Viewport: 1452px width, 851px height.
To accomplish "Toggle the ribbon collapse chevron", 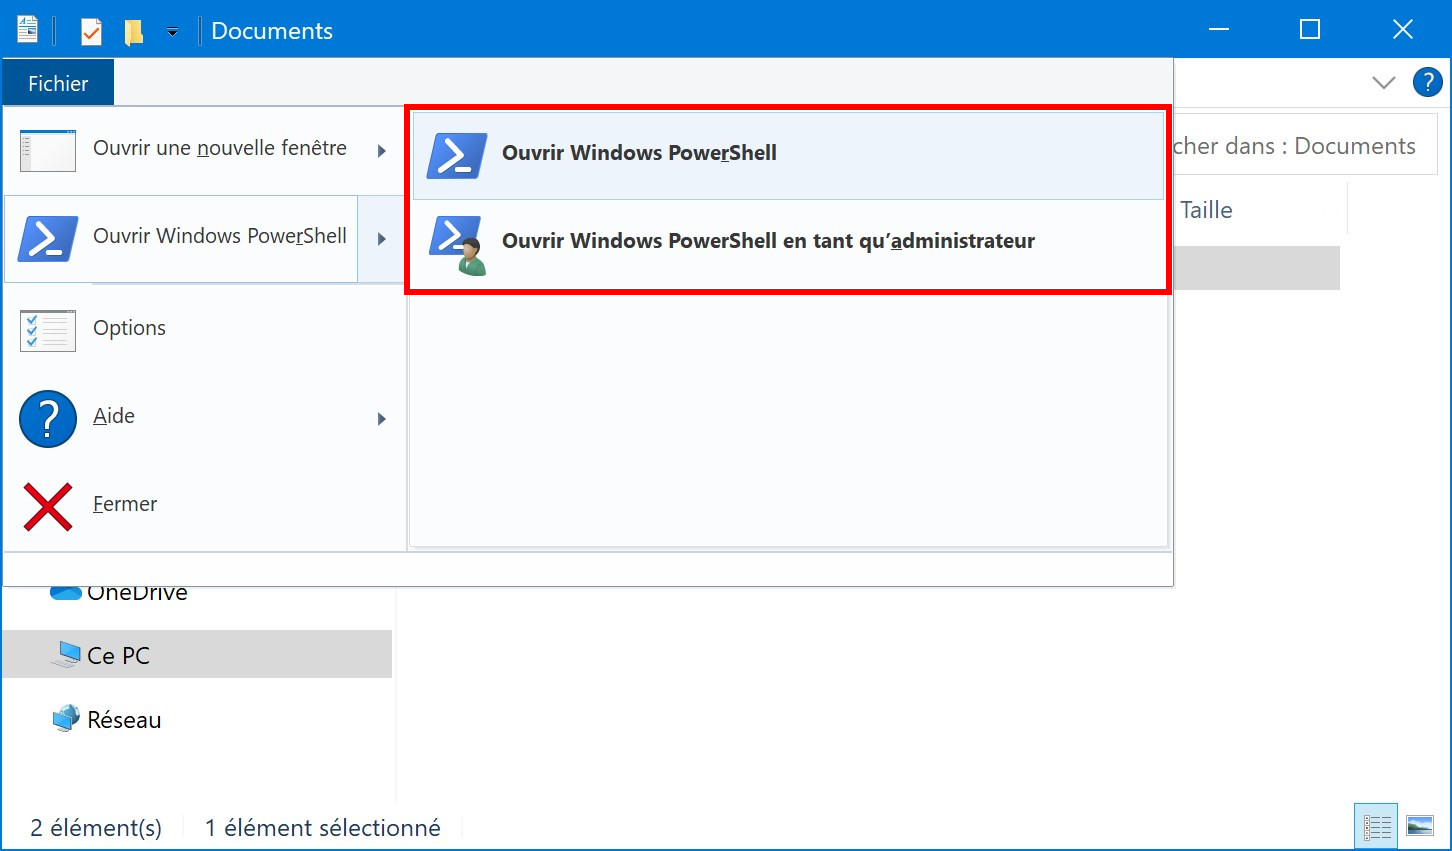I will pos(1383,82).
